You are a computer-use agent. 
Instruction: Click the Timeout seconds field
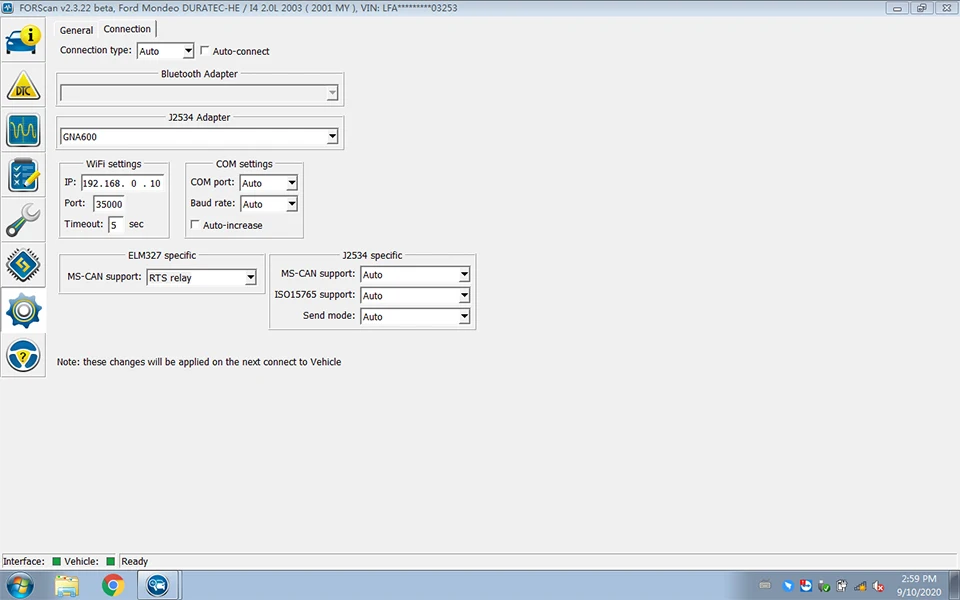click(116, 225)
